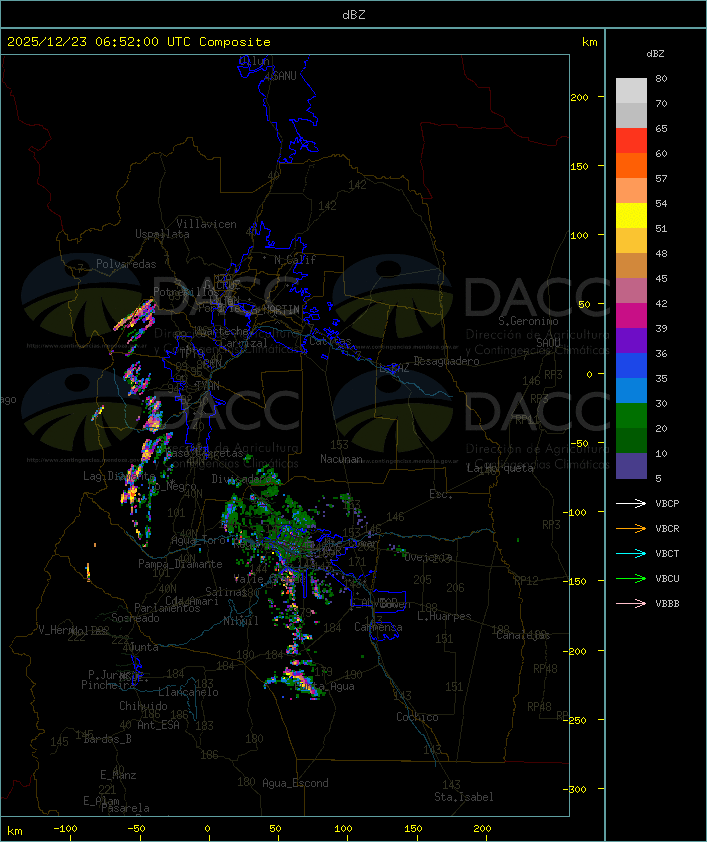The image size is (707, 842).
Task: Click the Parlamentos map label
Action: click(x=167, y=608)
